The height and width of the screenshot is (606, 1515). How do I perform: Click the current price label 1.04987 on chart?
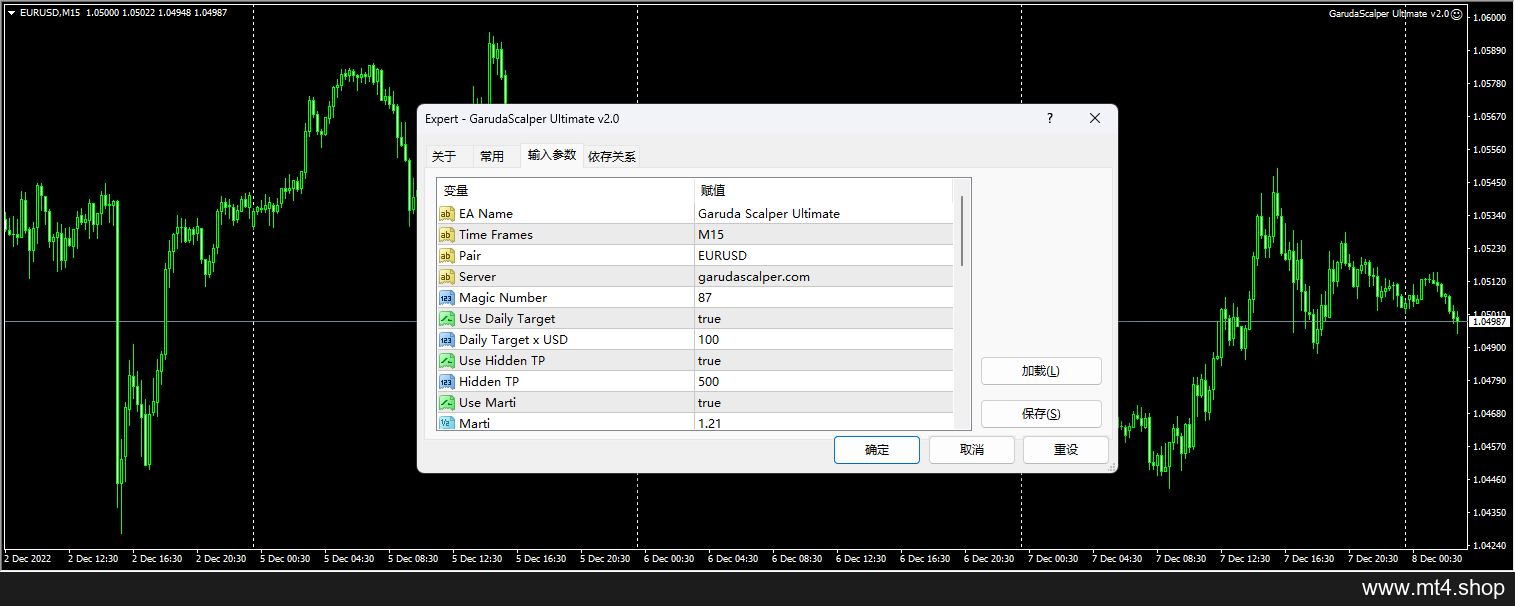tap(1489, 322)
